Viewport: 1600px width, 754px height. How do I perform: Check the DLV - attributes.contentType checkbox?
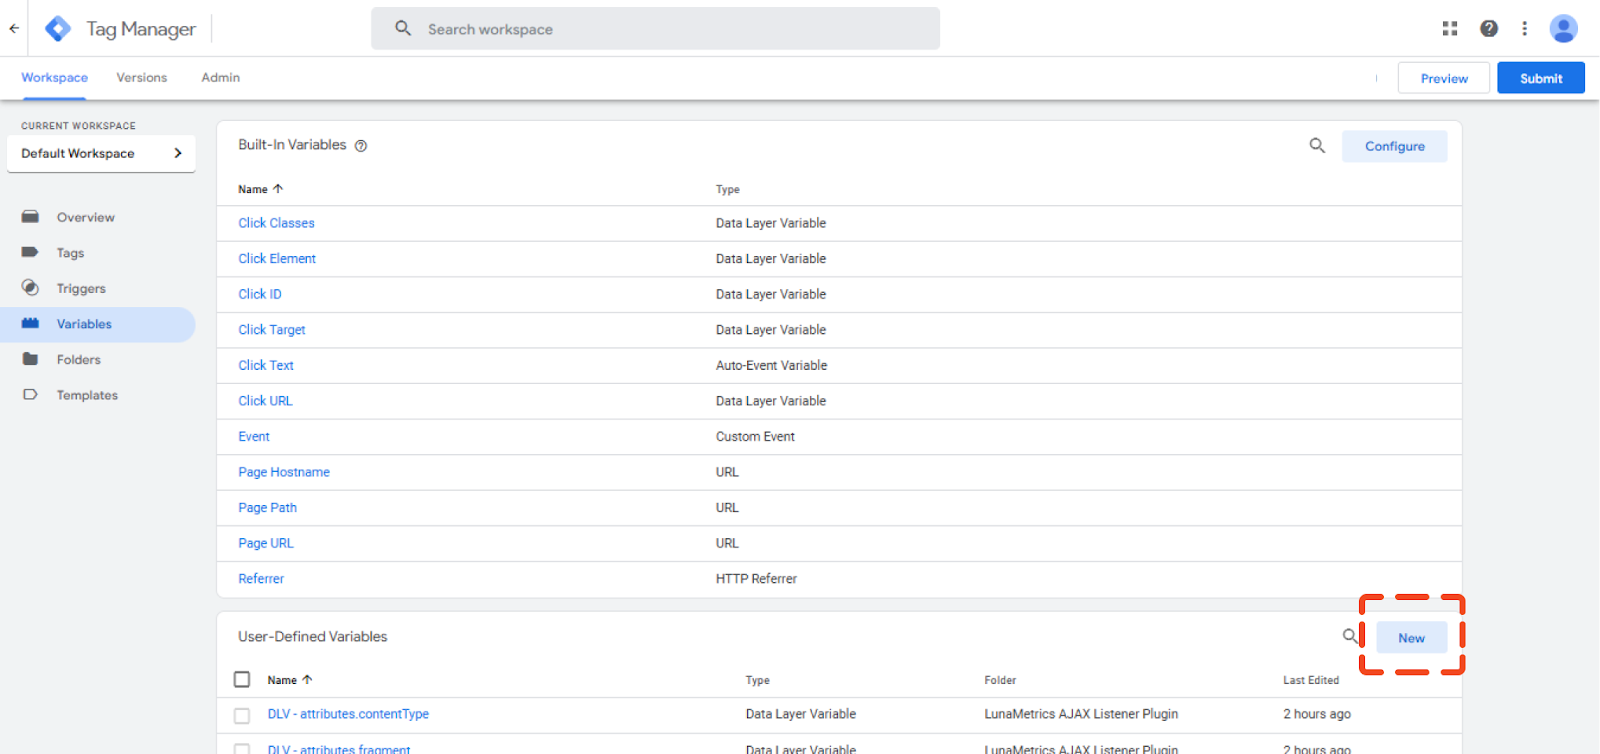[x=242, y=715]
